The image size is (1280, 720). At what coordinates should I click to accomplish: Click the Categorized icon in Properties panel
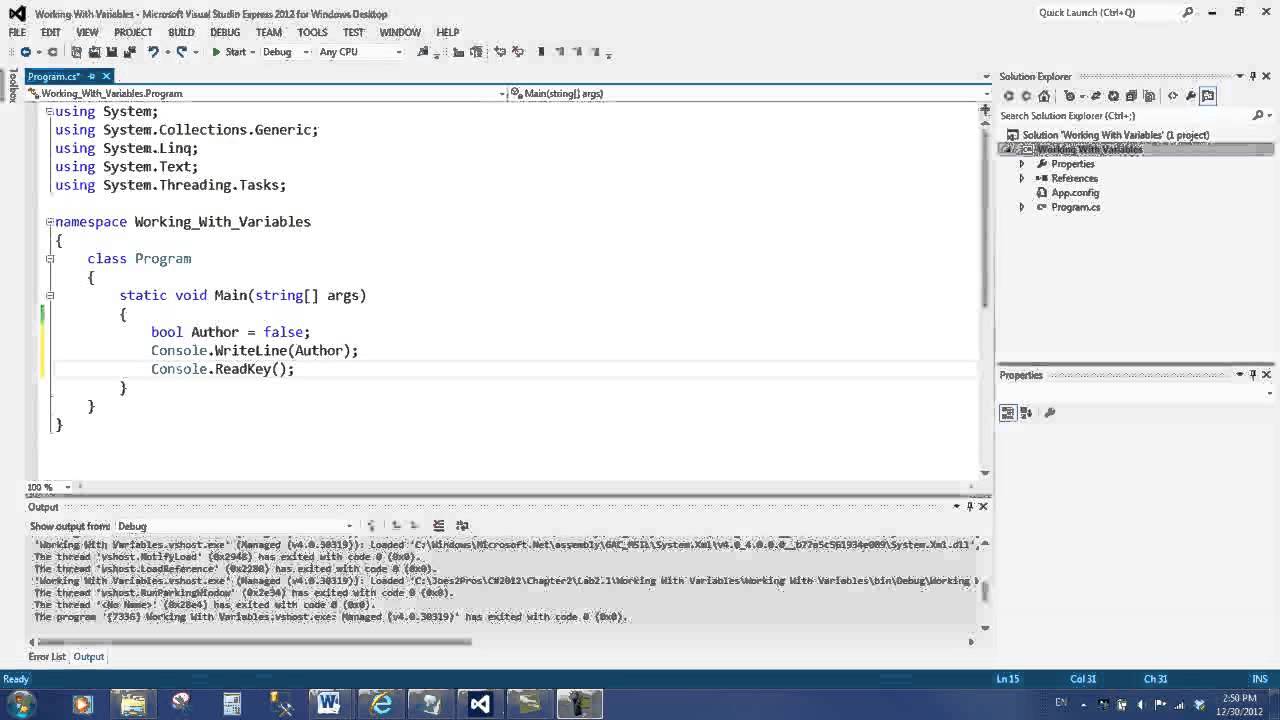1008,413
